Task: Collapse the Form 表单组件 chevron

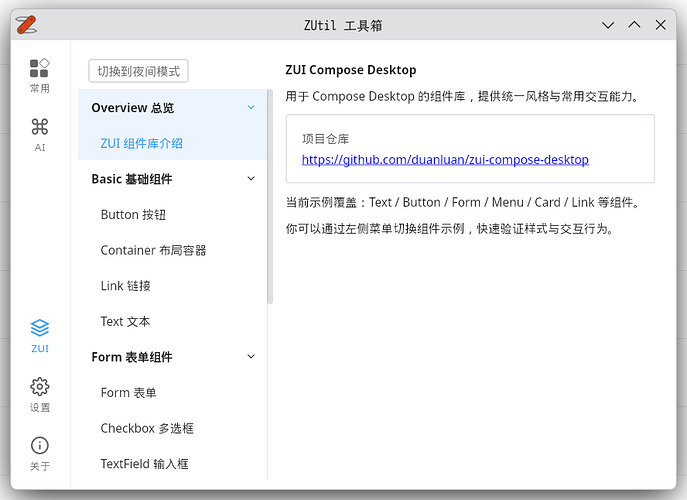Action: pyautogui.click(x=251, y=357)
